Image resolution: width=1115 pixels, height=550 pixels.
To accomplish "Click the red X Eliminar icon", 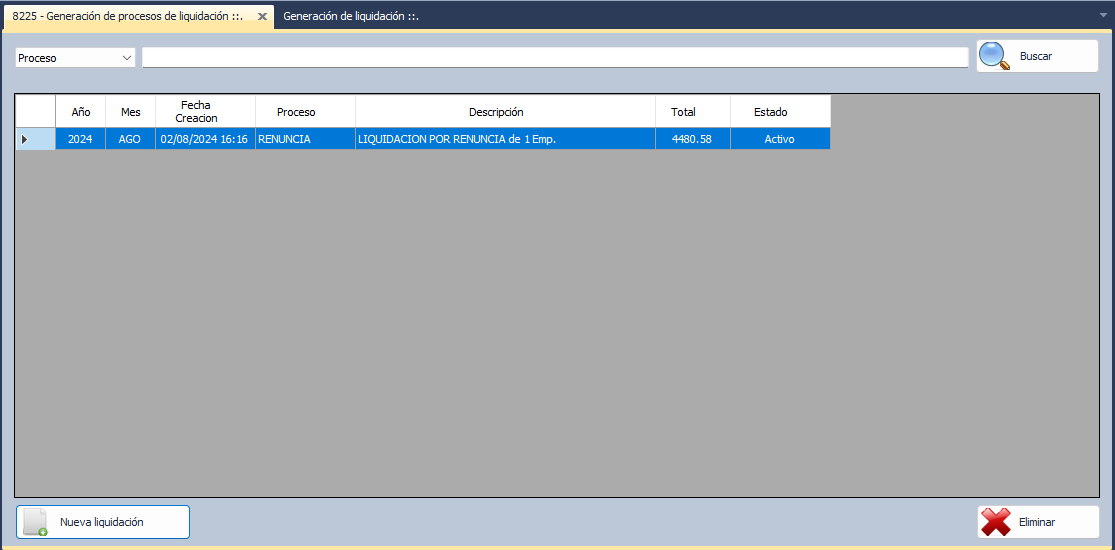I will 996,522.
